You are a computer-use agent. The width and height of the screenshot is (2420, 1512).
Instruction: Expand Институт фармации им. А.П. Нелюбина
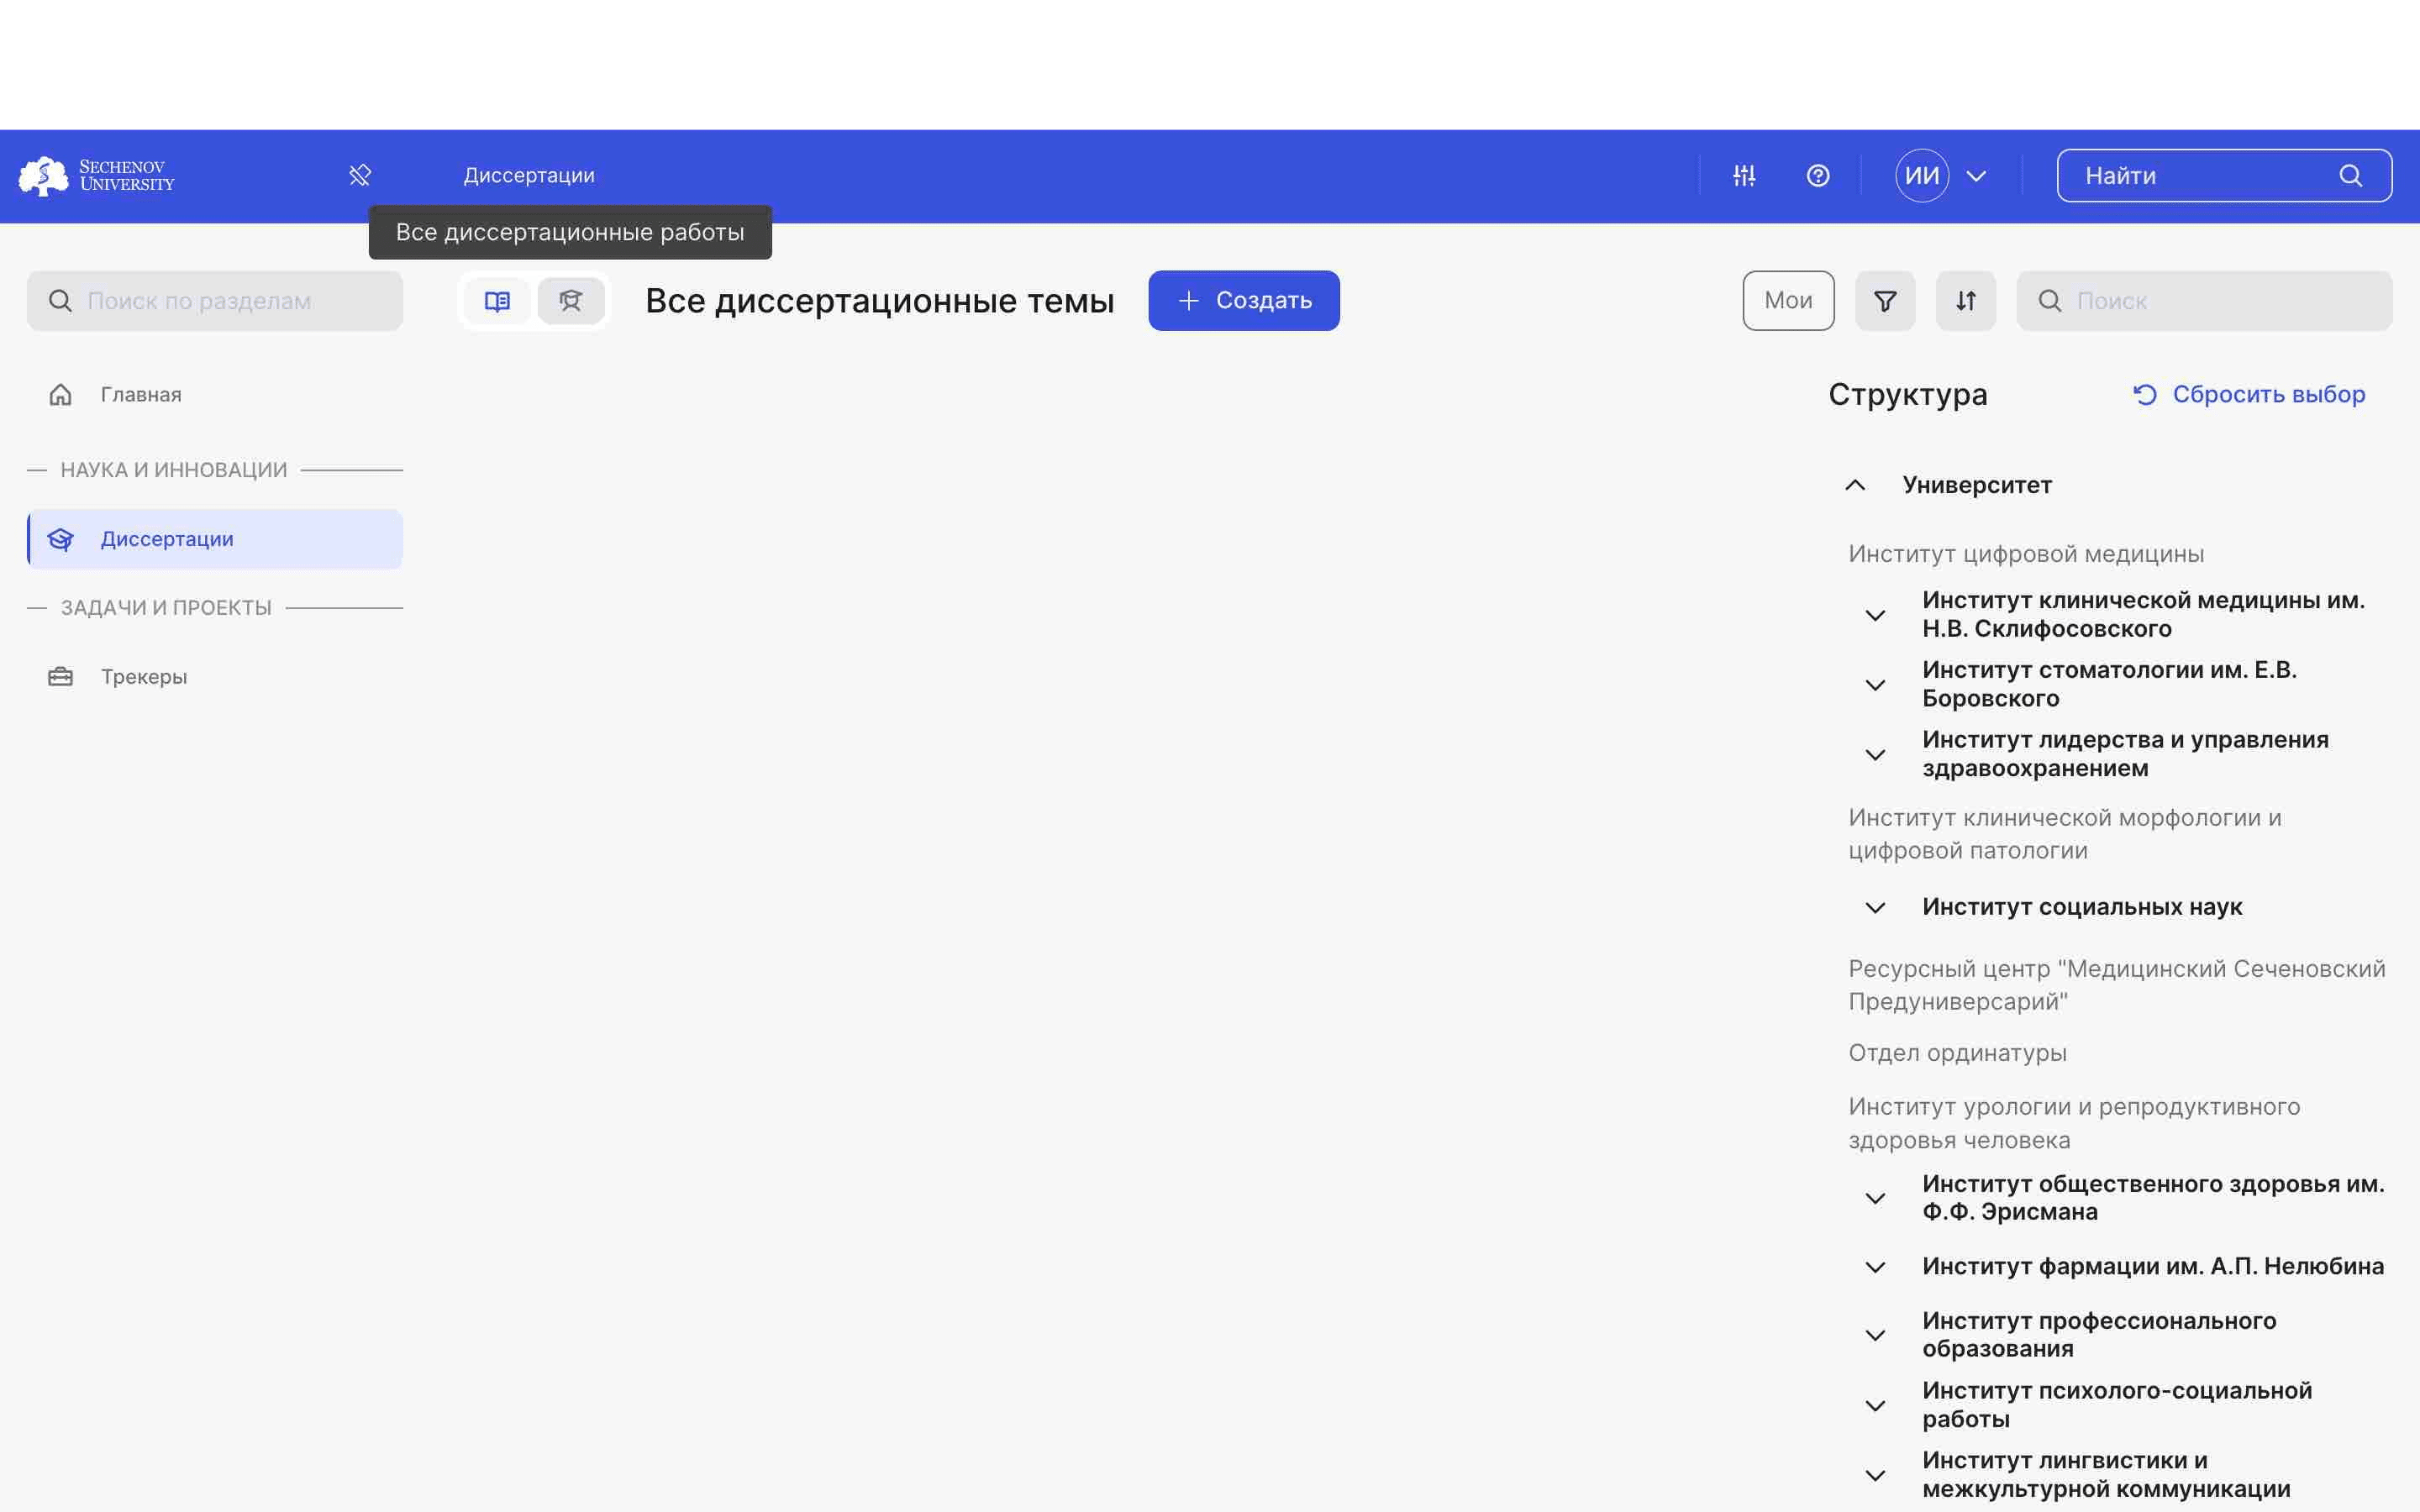1875,1268
